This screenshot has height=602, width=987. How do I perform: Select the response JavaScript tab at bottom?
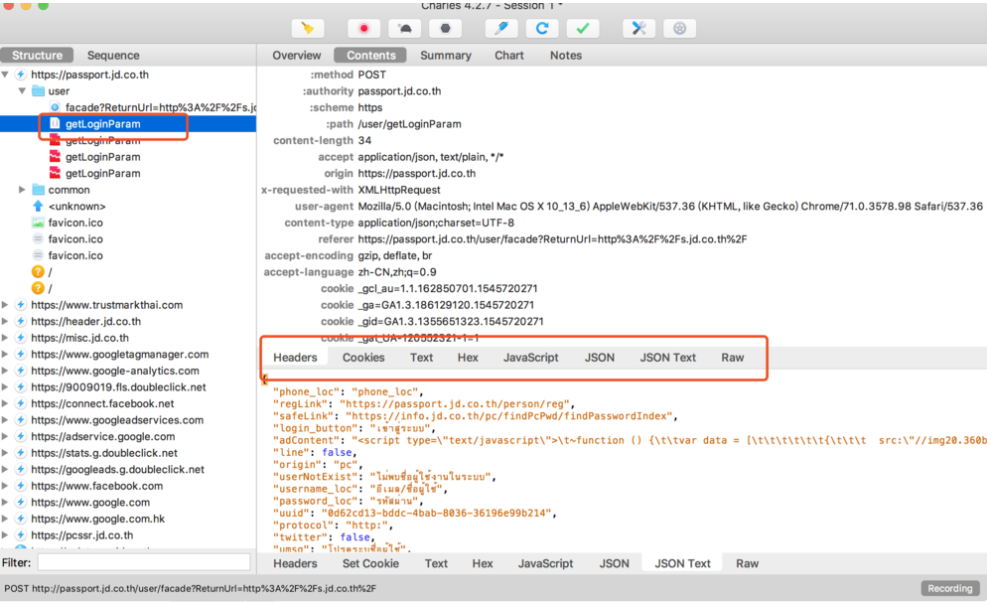[x=545, y=564]
